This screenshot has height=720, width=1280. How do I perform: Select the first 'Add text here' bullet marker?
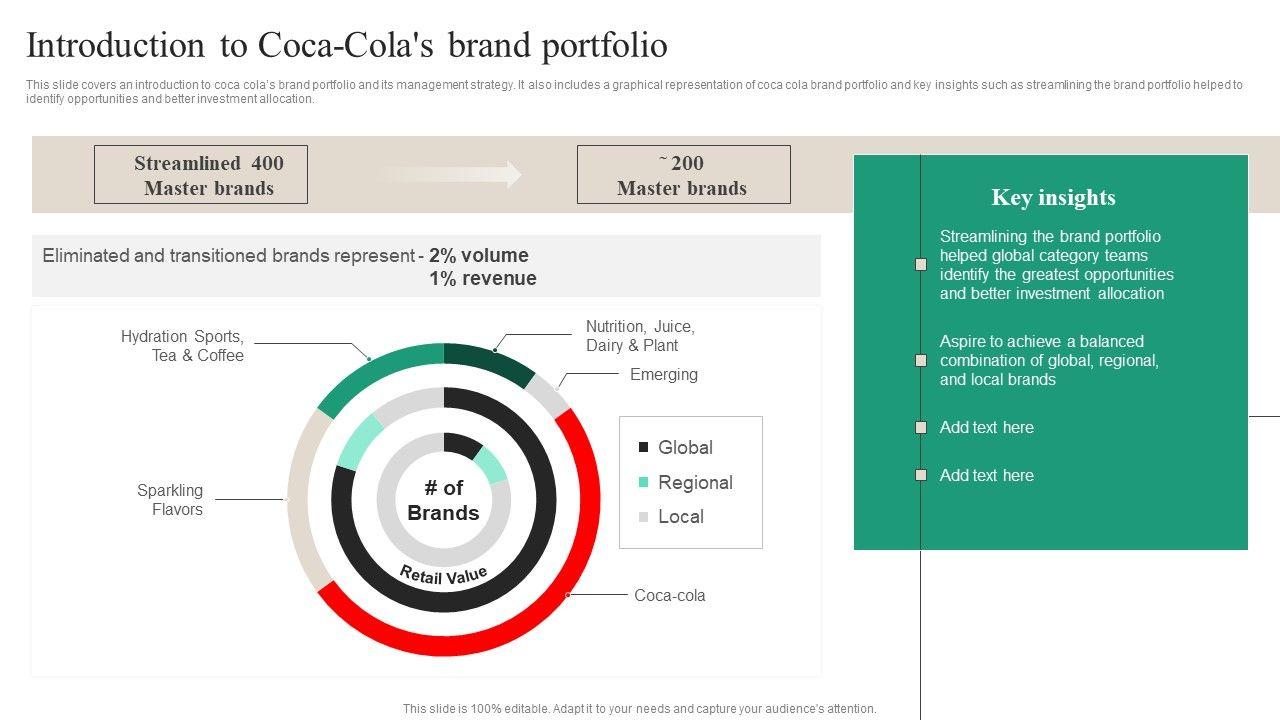(x=921, y=428)
